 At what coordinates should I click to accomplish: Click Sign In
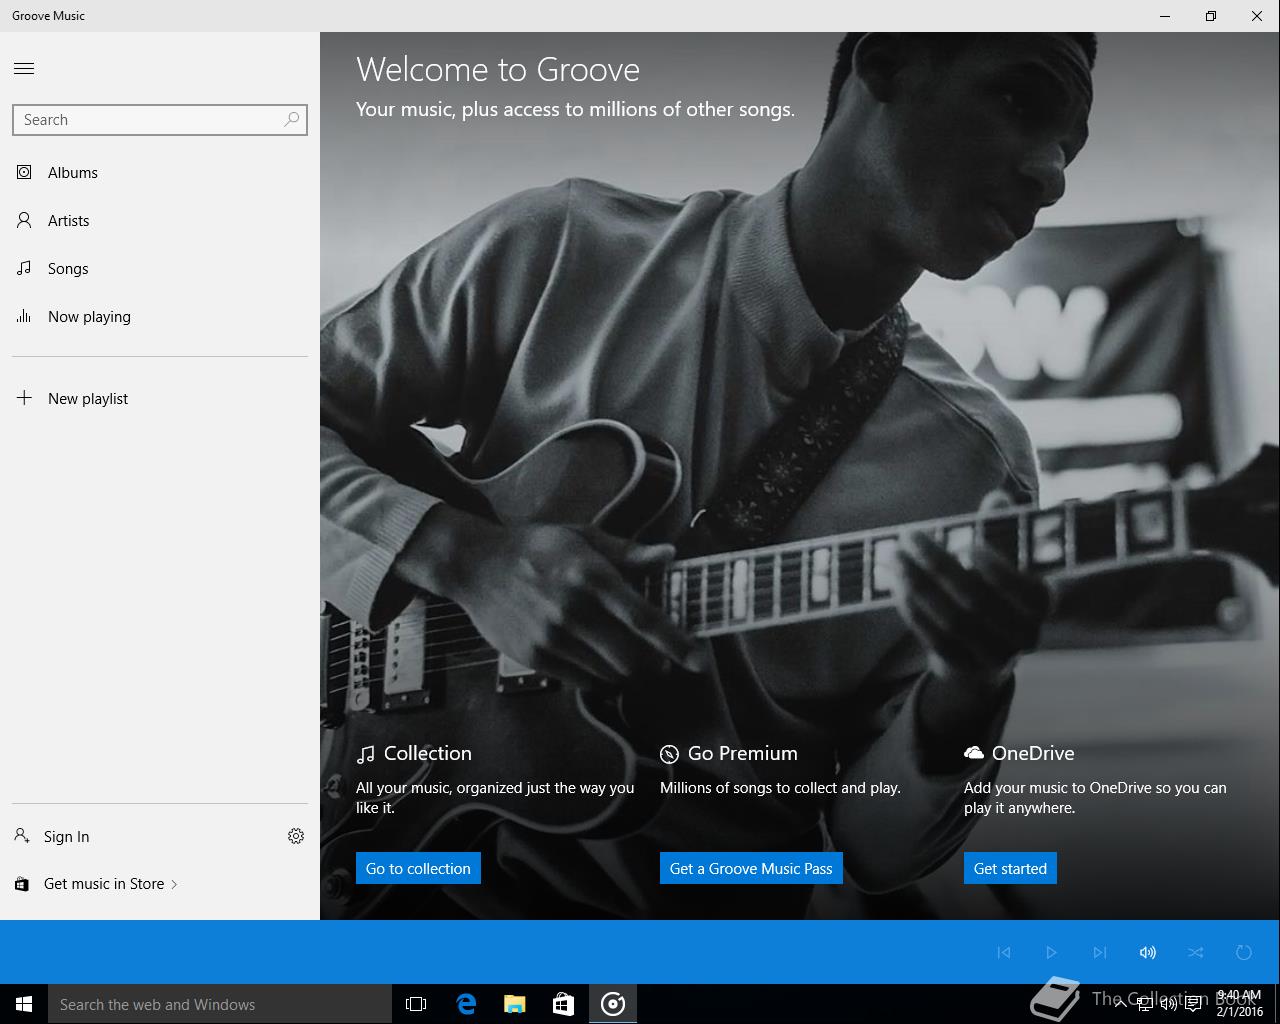pos(66,837)
